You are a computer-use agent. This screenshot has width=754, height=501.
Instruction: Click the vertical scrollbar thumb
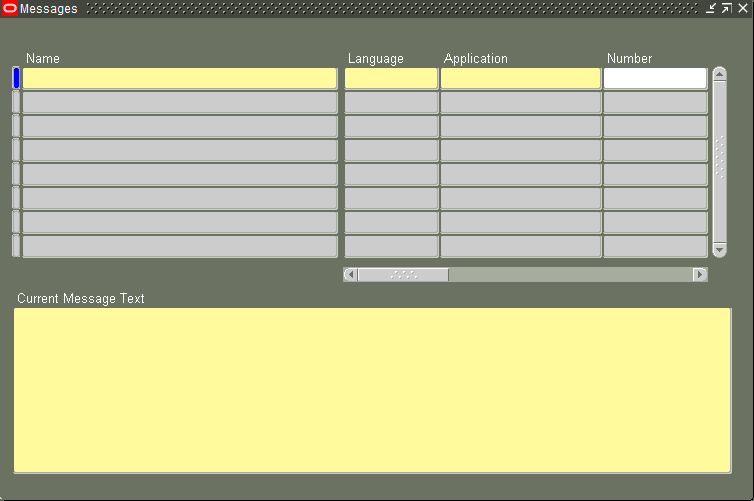719,160
